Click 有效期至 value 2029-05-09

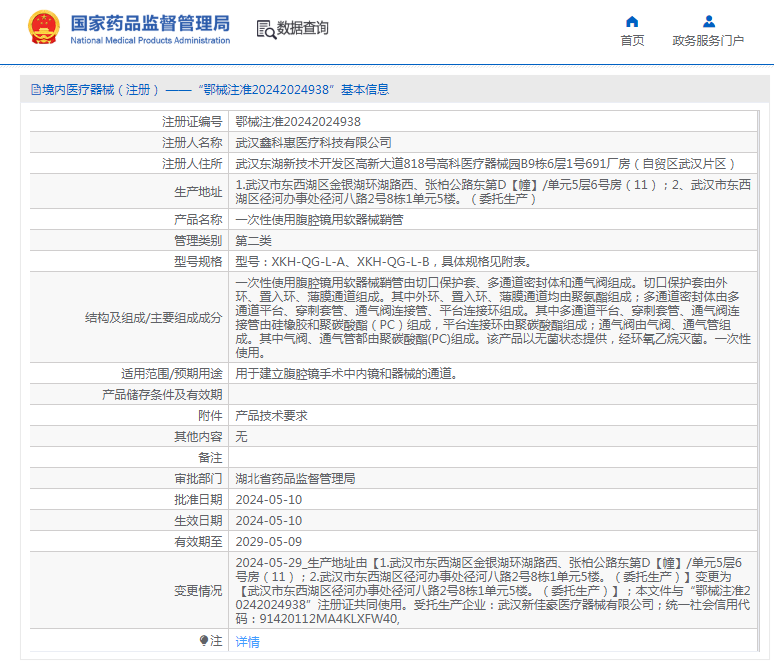click(269, 542)
